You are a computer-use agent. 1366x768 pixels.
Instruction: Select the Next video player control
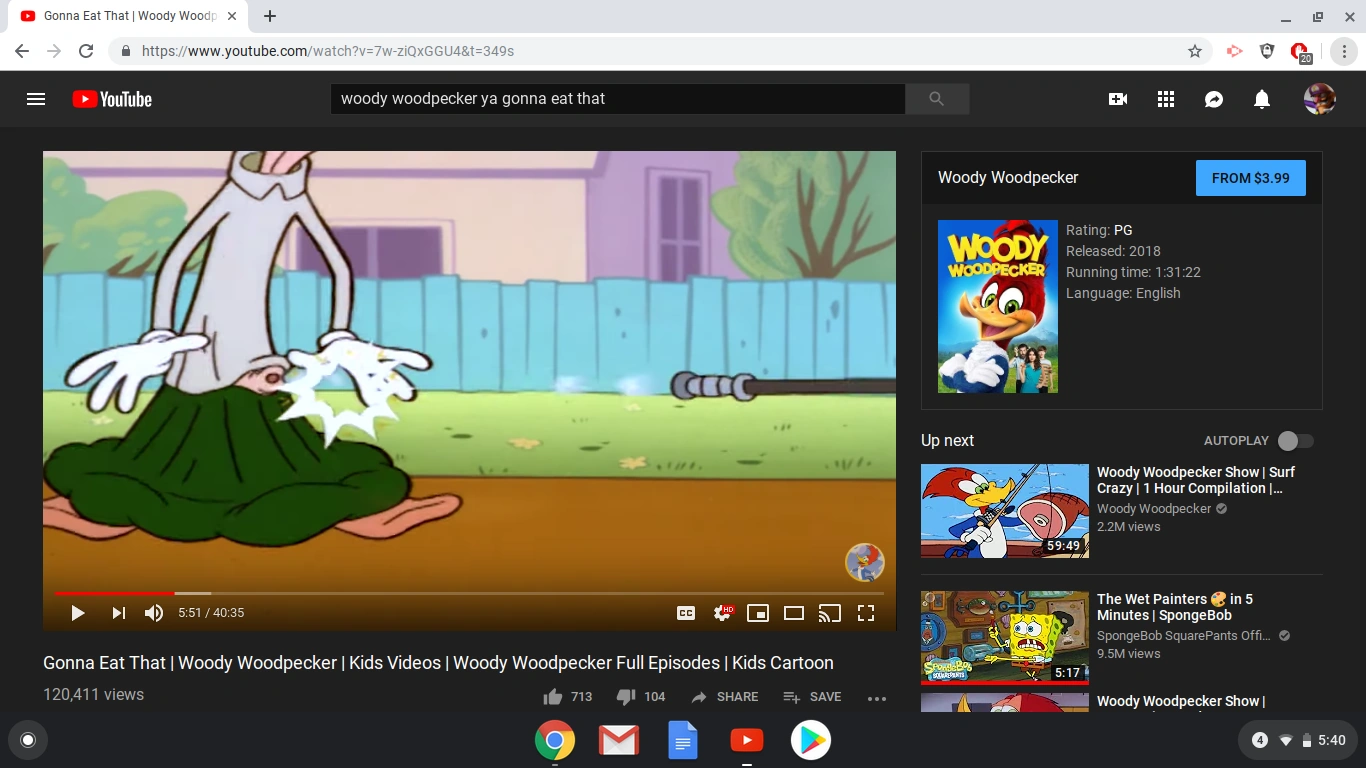[x=117, y=612]
